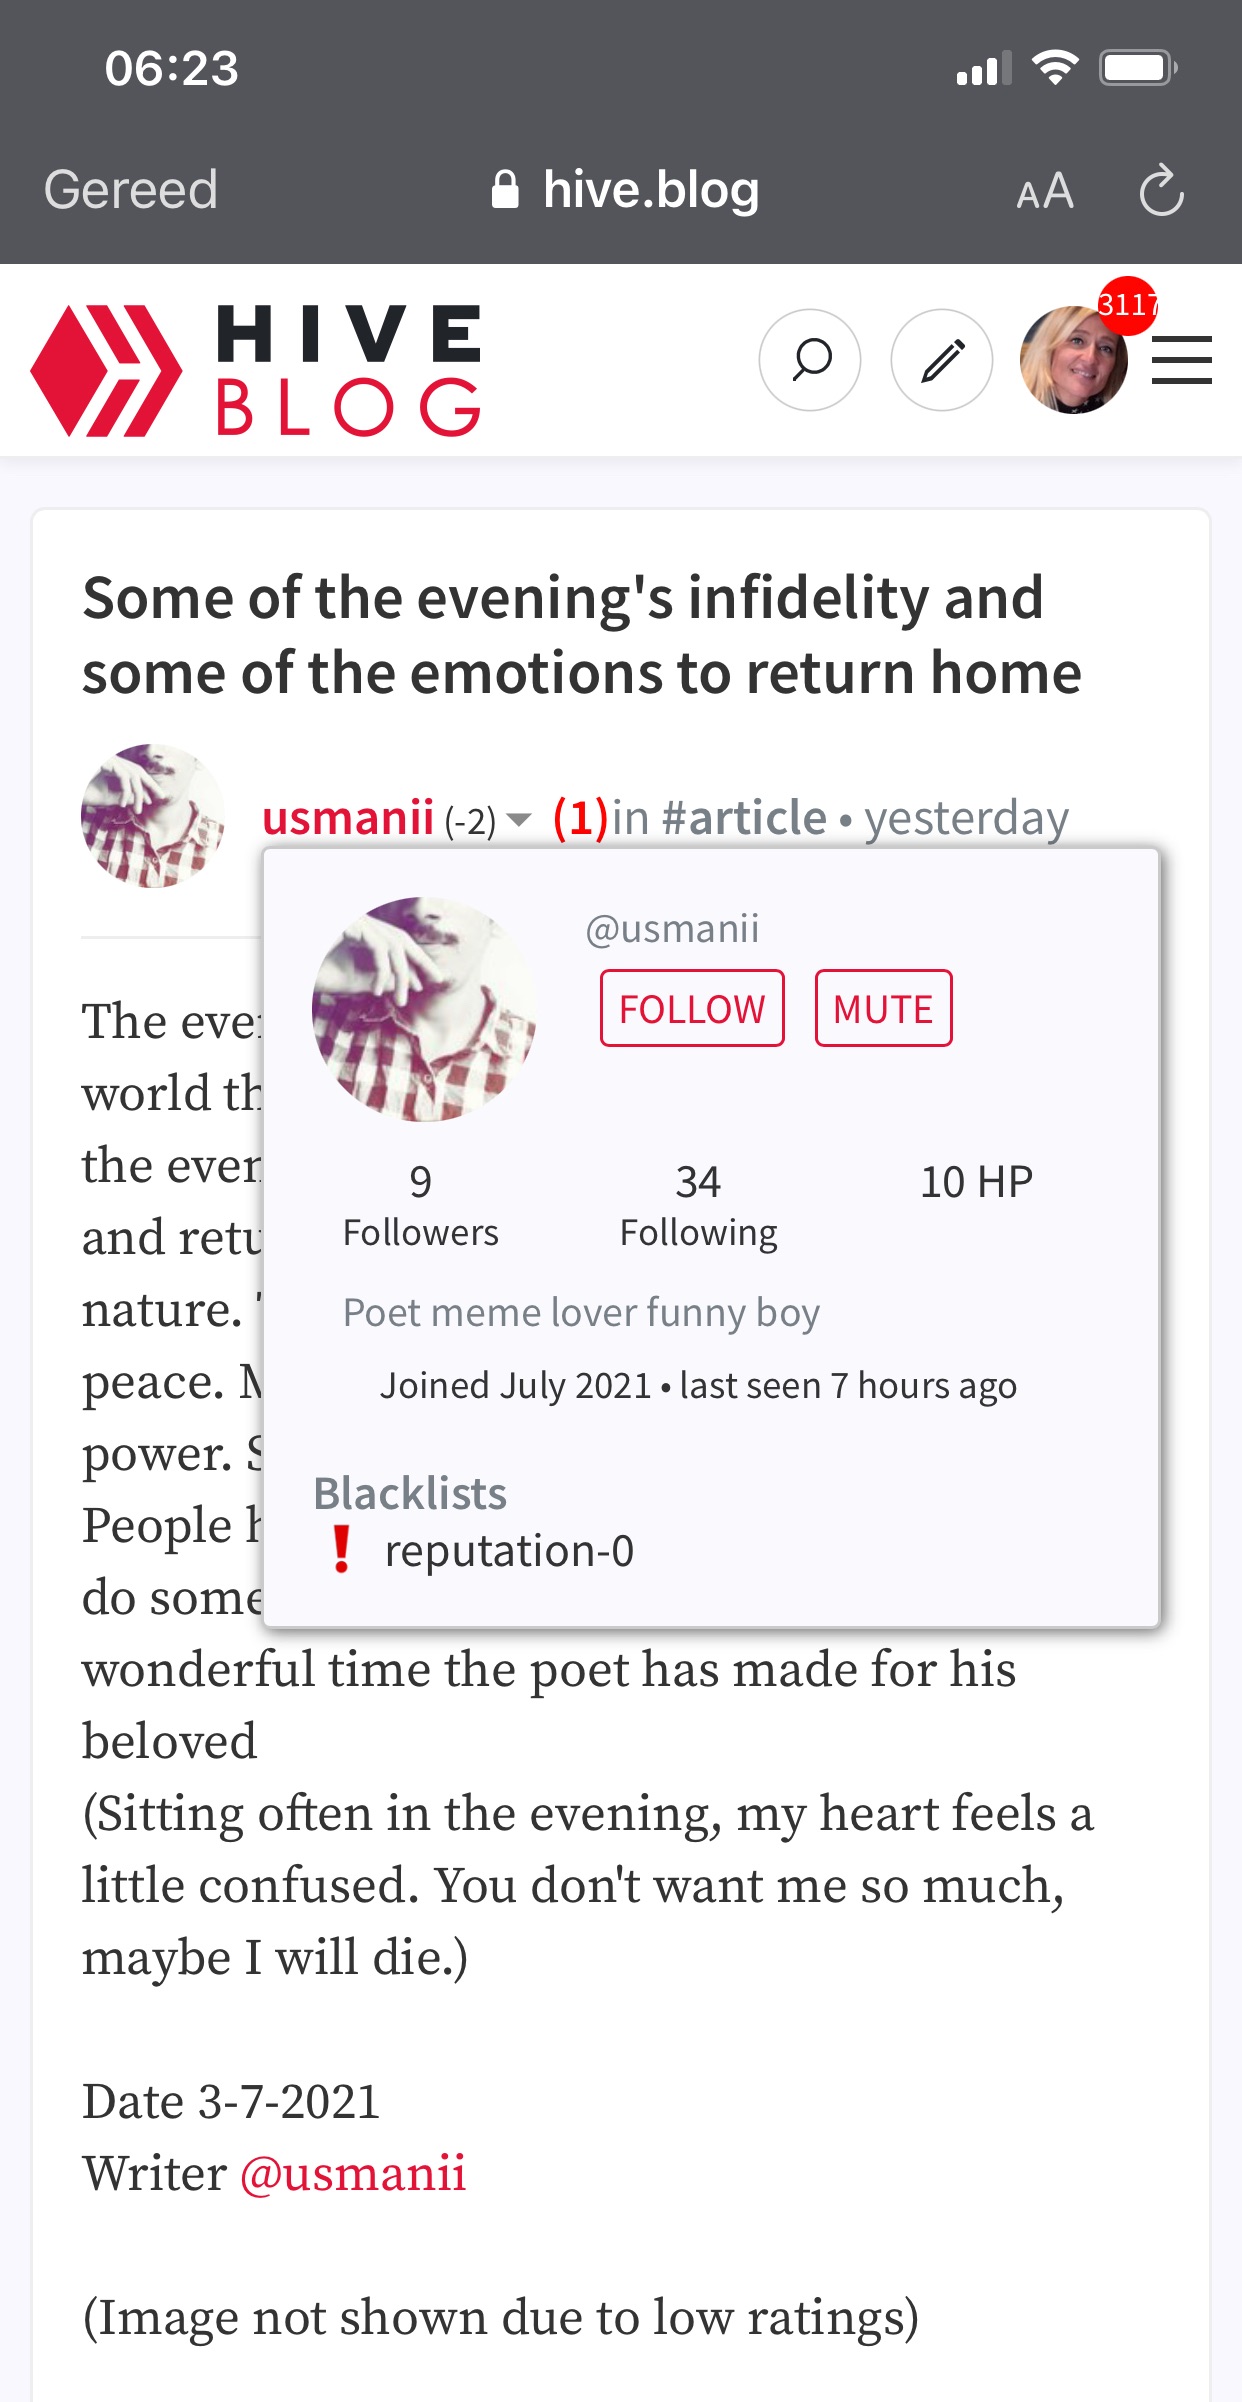Open user avatar with notification badge
The image size is (1242, 2402).
1074,360
